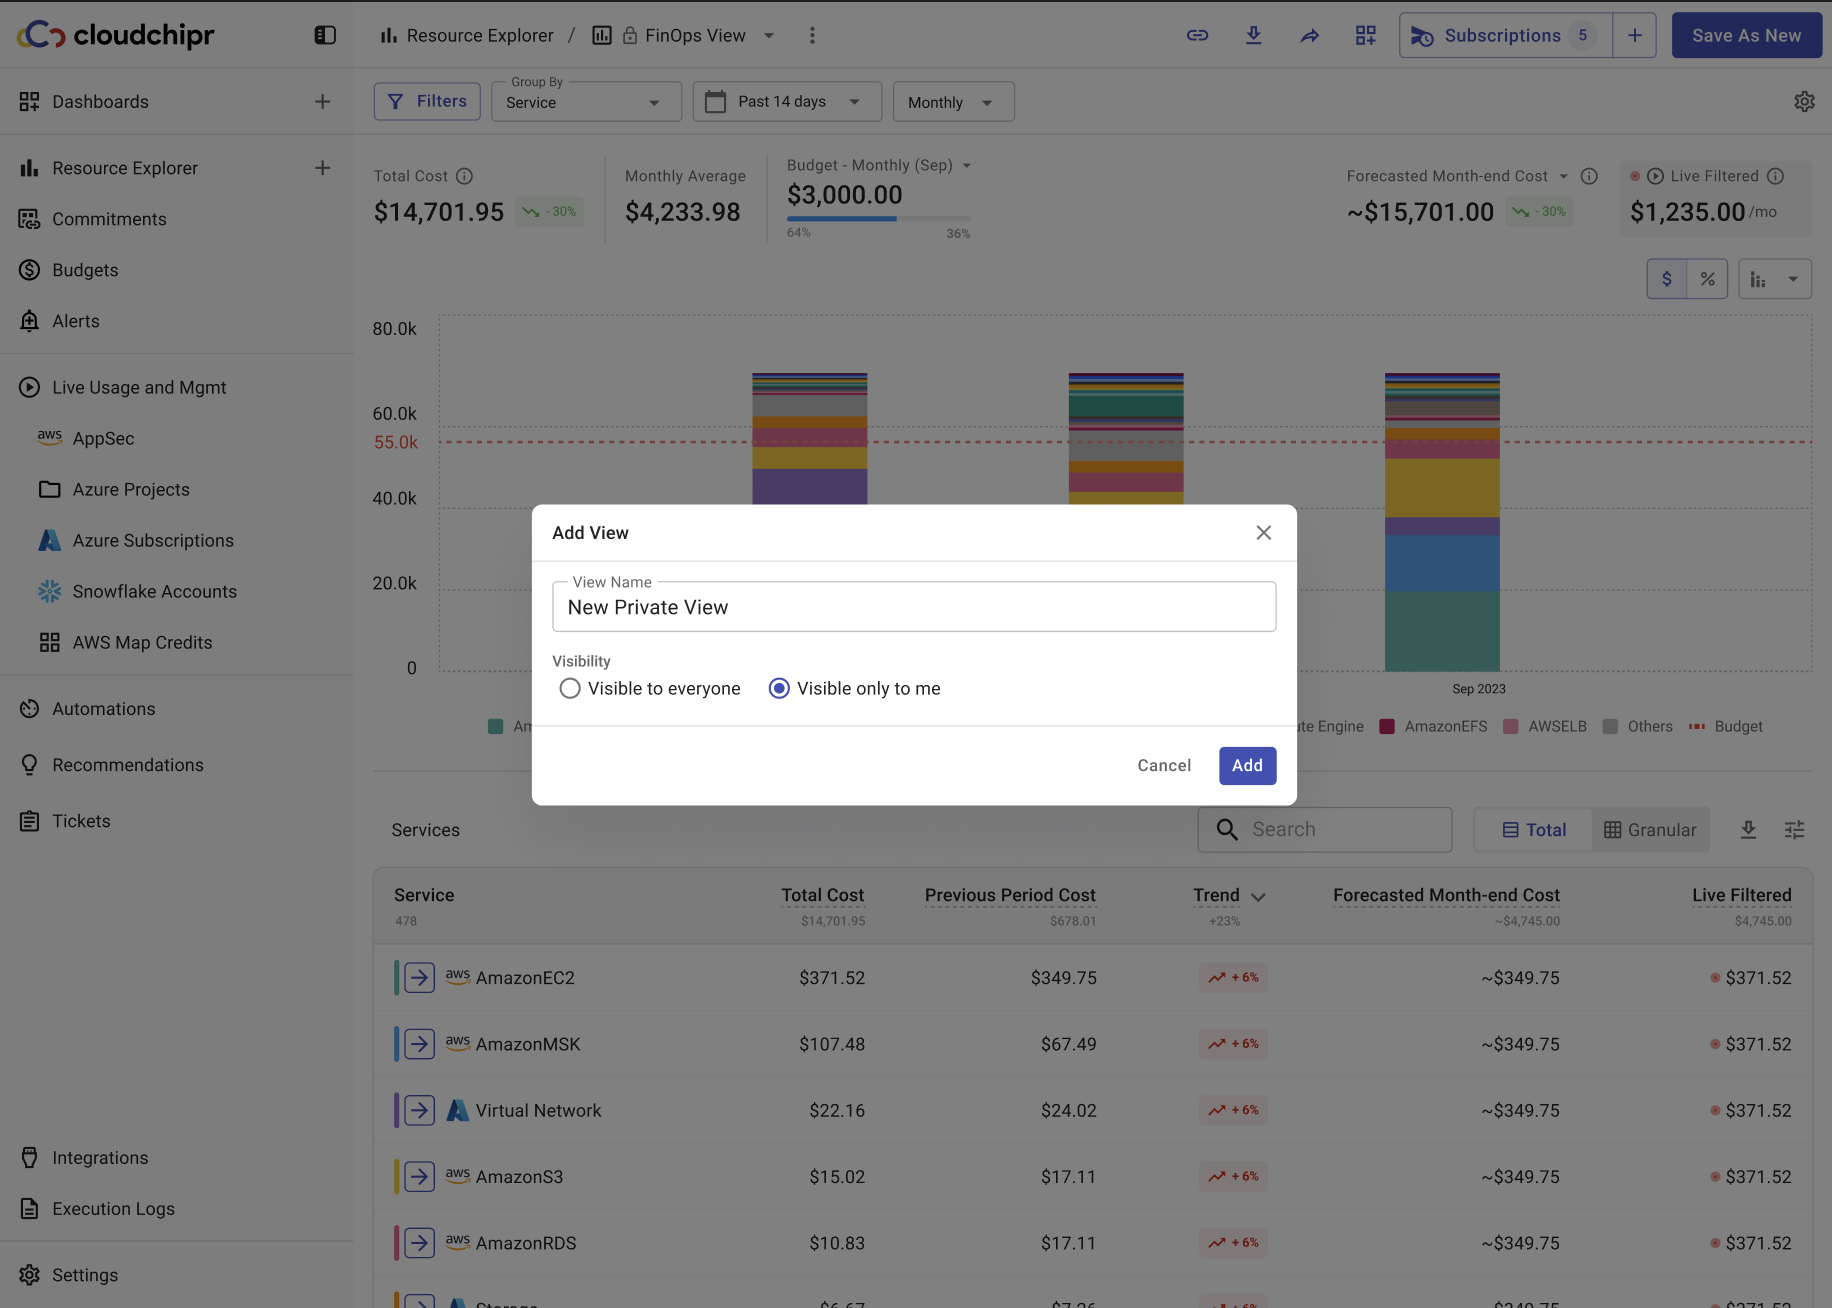Collapse the sidebar panel icon

[325, 35]
